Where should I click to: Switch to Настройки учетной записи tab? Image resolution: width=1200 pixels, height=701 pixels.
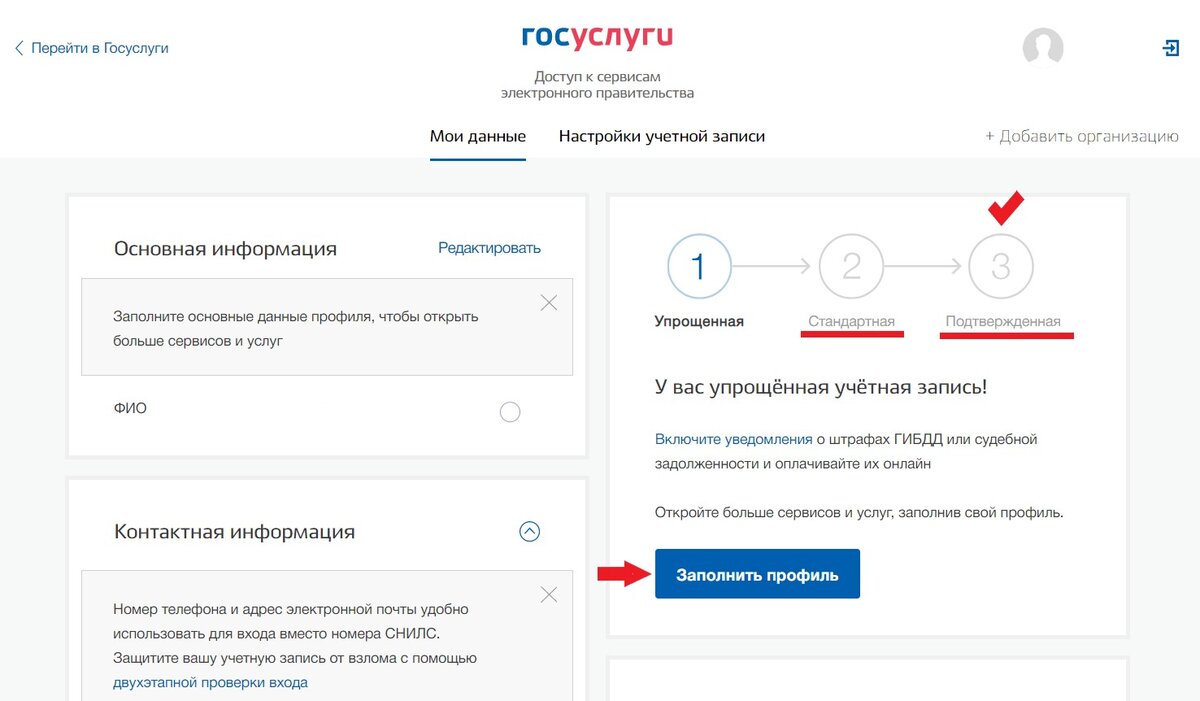point(662,136)
